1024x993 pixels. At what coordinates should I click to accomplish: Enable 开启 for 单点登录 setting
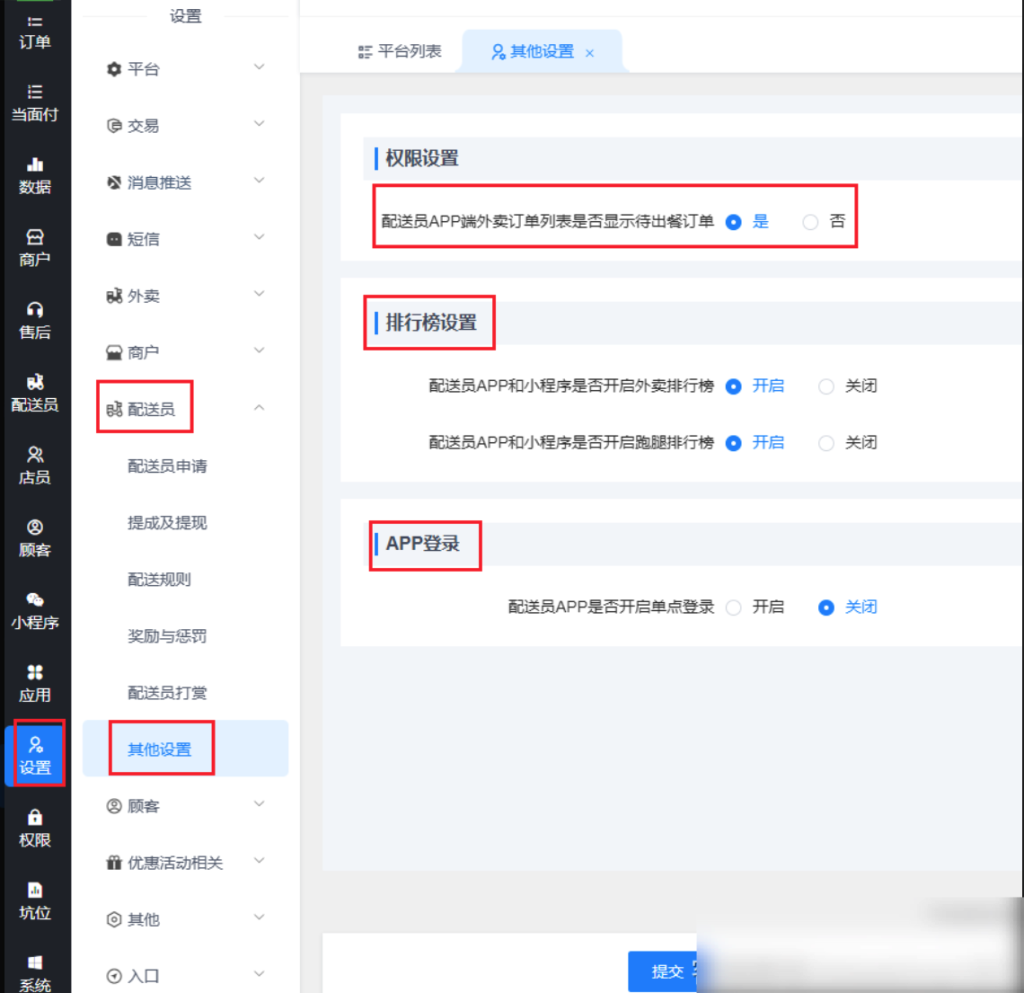pos(734,607)
